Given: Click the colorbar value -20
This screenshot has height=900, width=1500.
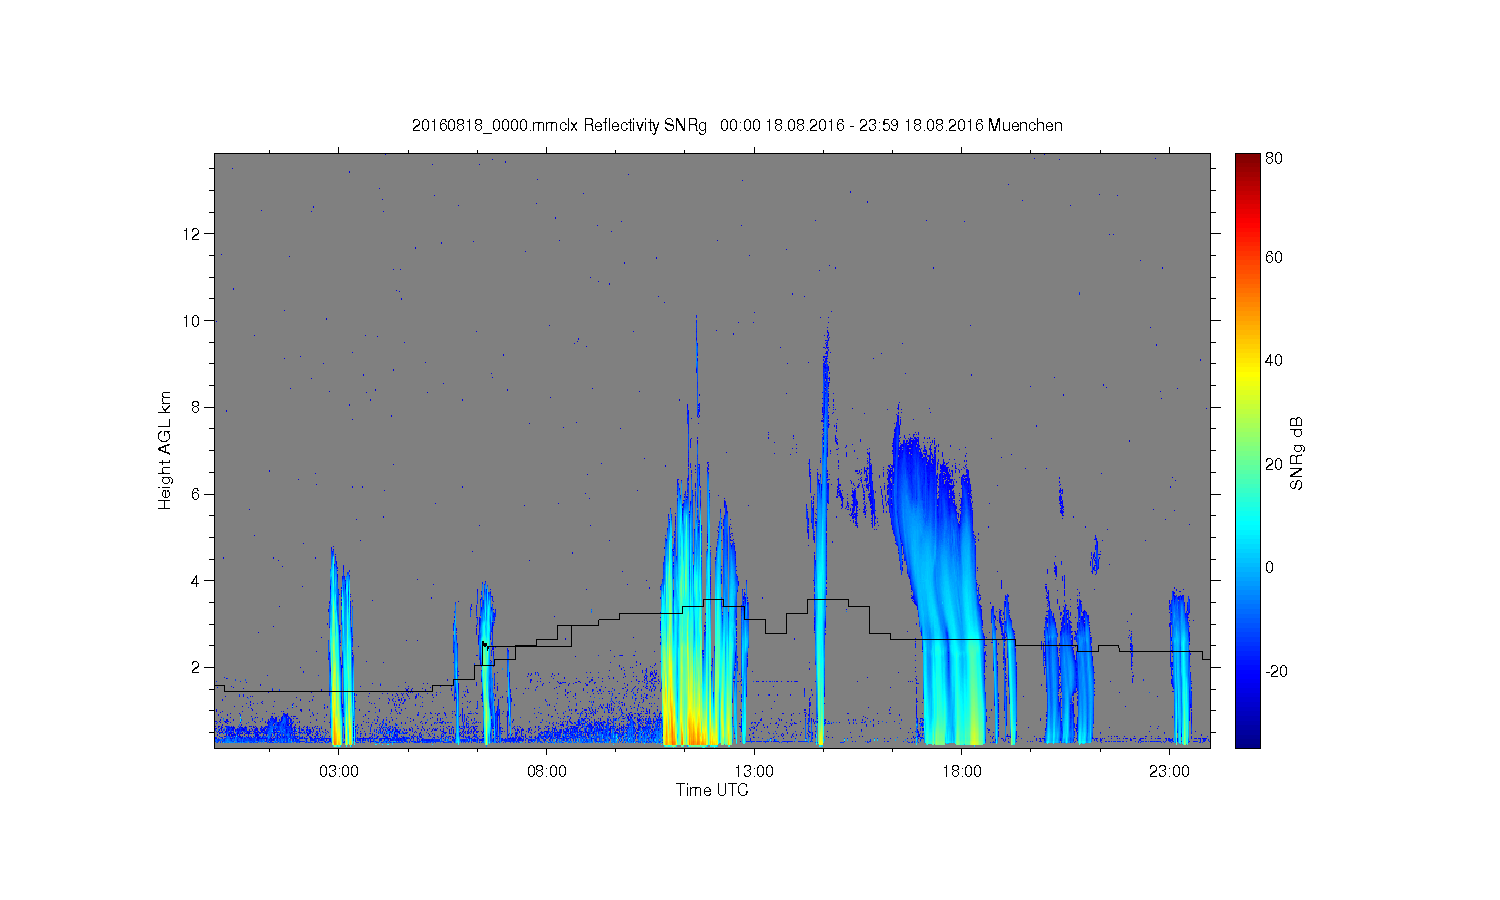Looking at the screenshot, I should coord(1276,670).
